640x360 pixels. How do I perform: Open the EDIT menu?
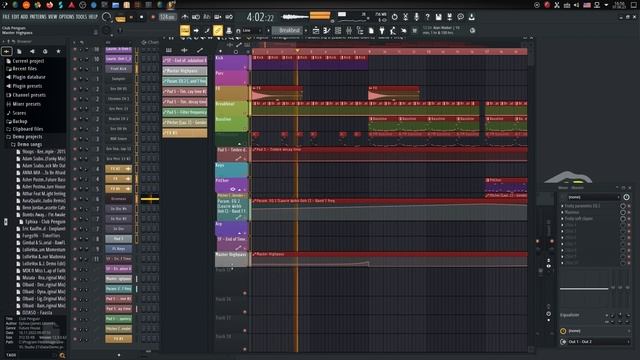tap(15, 17)
